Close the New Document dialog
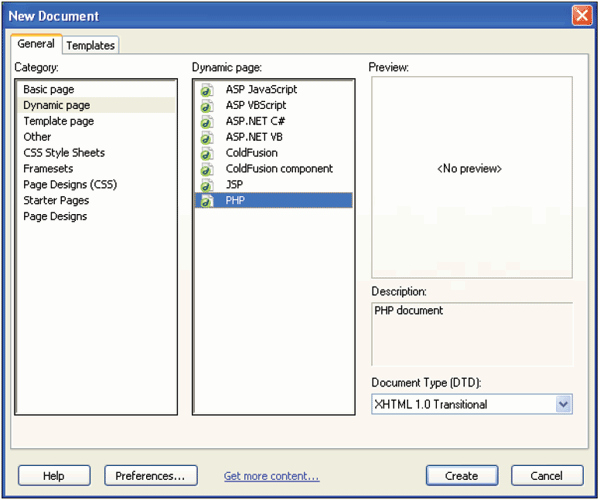The image size is (600, 500). point(582,16)
